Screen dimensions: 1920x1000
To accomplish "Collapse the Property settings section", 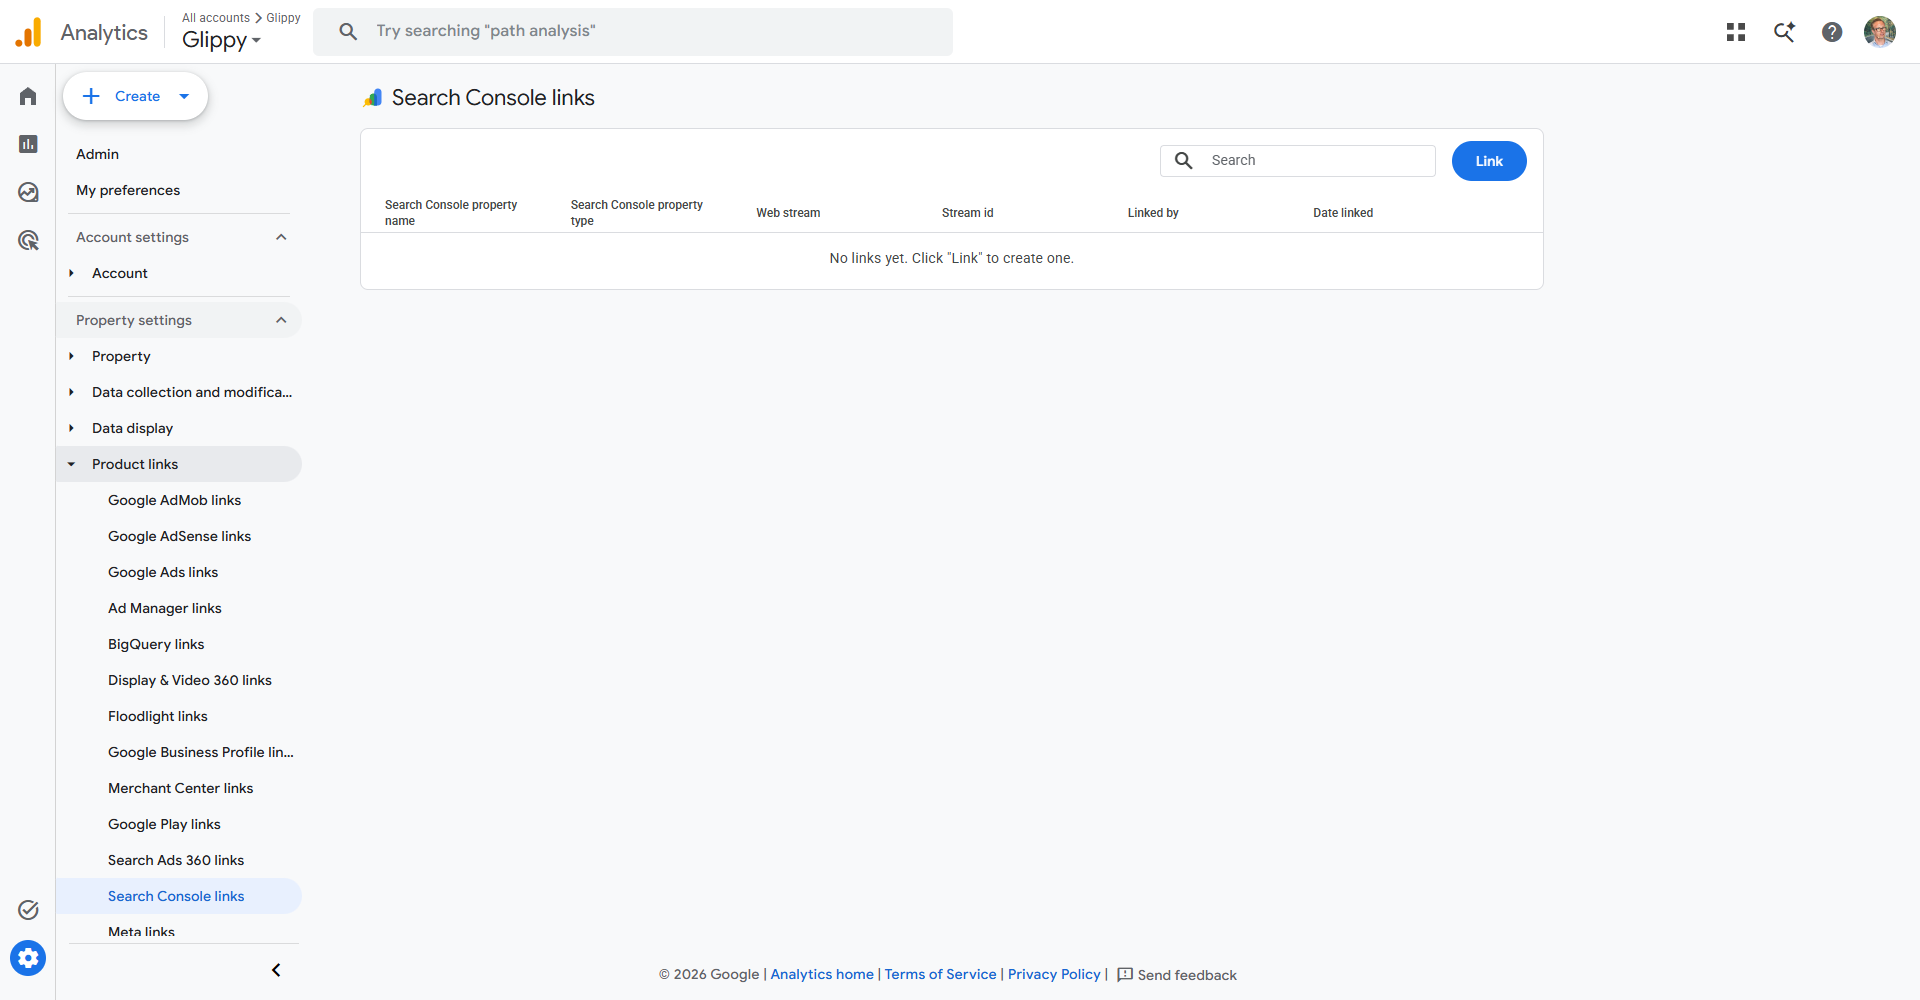I will point(281,320).
